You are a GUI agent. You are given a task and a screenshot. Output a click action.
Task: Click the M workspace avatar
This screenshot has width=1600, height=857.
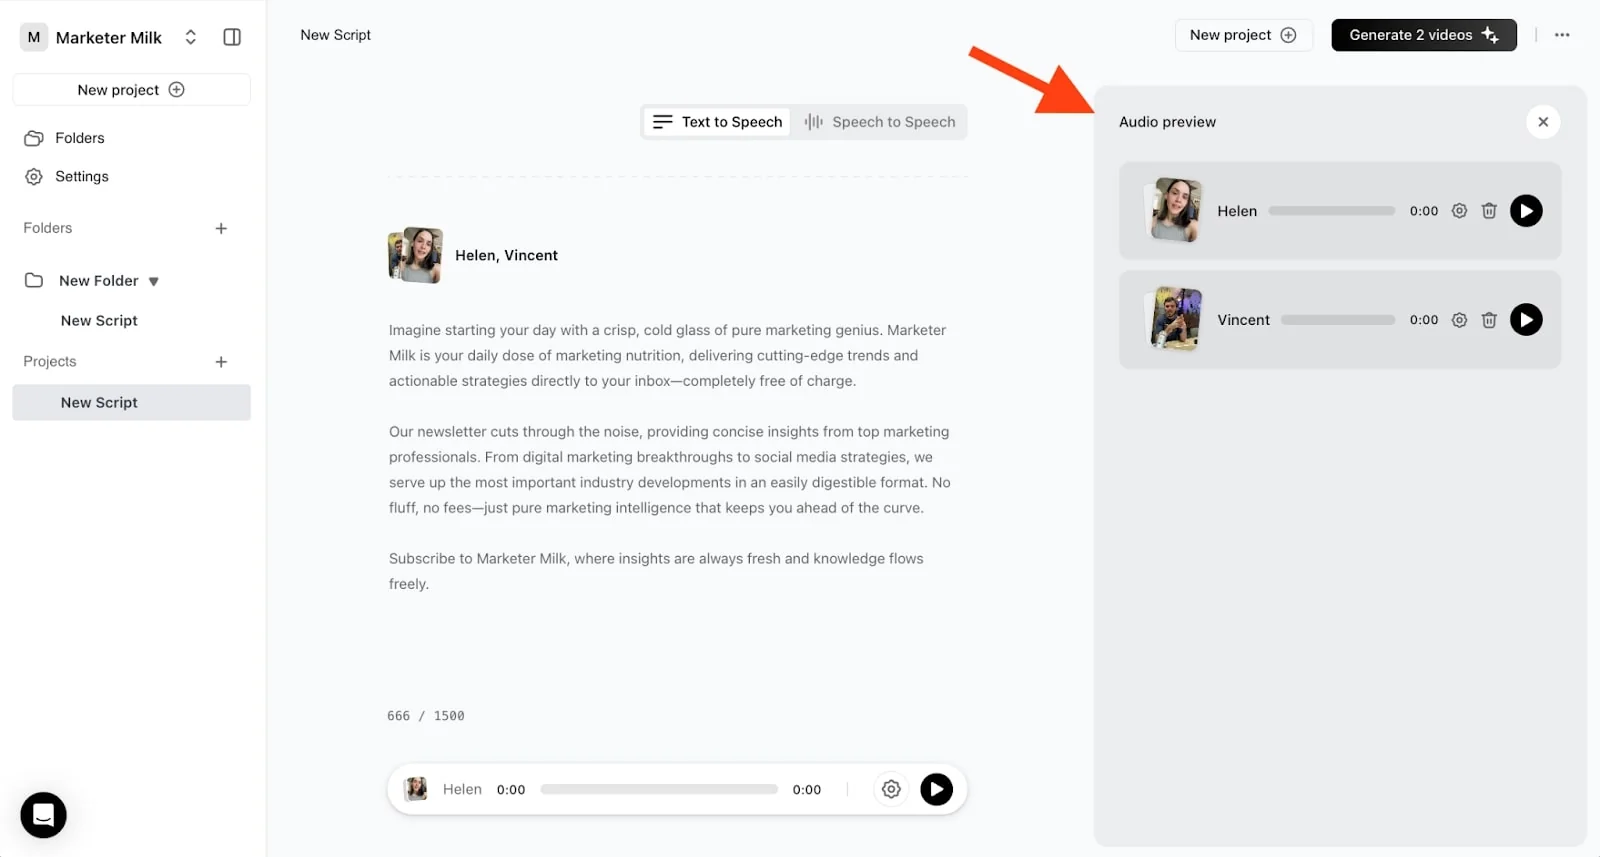[x=34, y=37]
